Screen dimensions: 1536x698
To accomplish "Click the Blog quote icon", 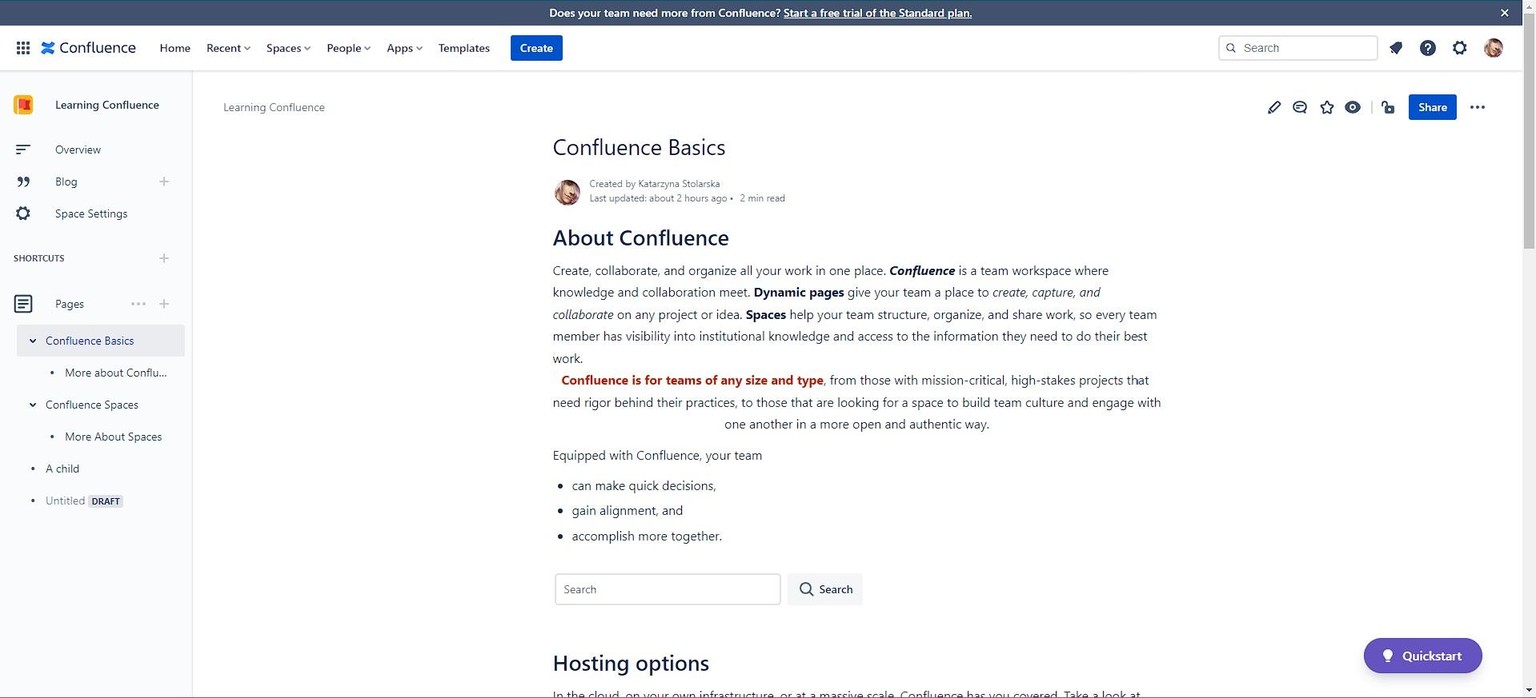I will pyautogui.click(x=23, y=182).
